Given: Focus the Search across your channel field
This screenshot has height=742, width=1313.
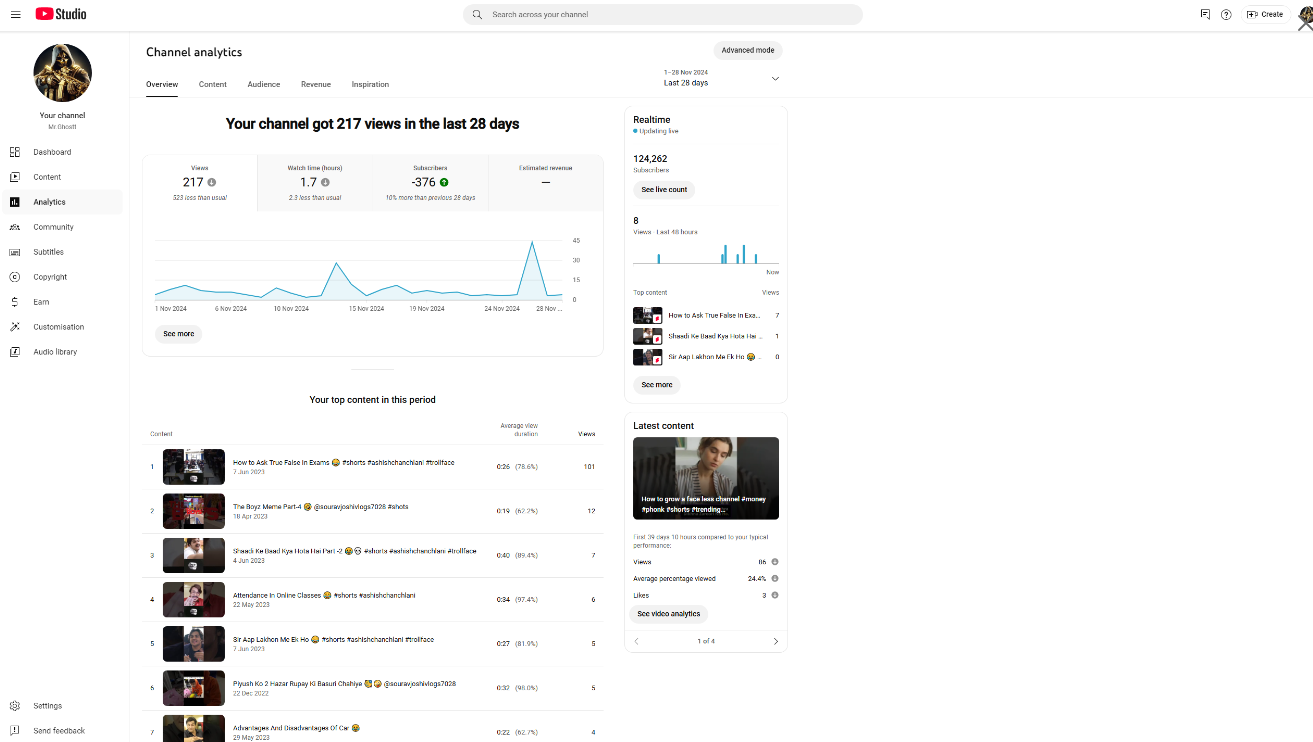Looking at the screenshot, I should [x=663, y=15].
